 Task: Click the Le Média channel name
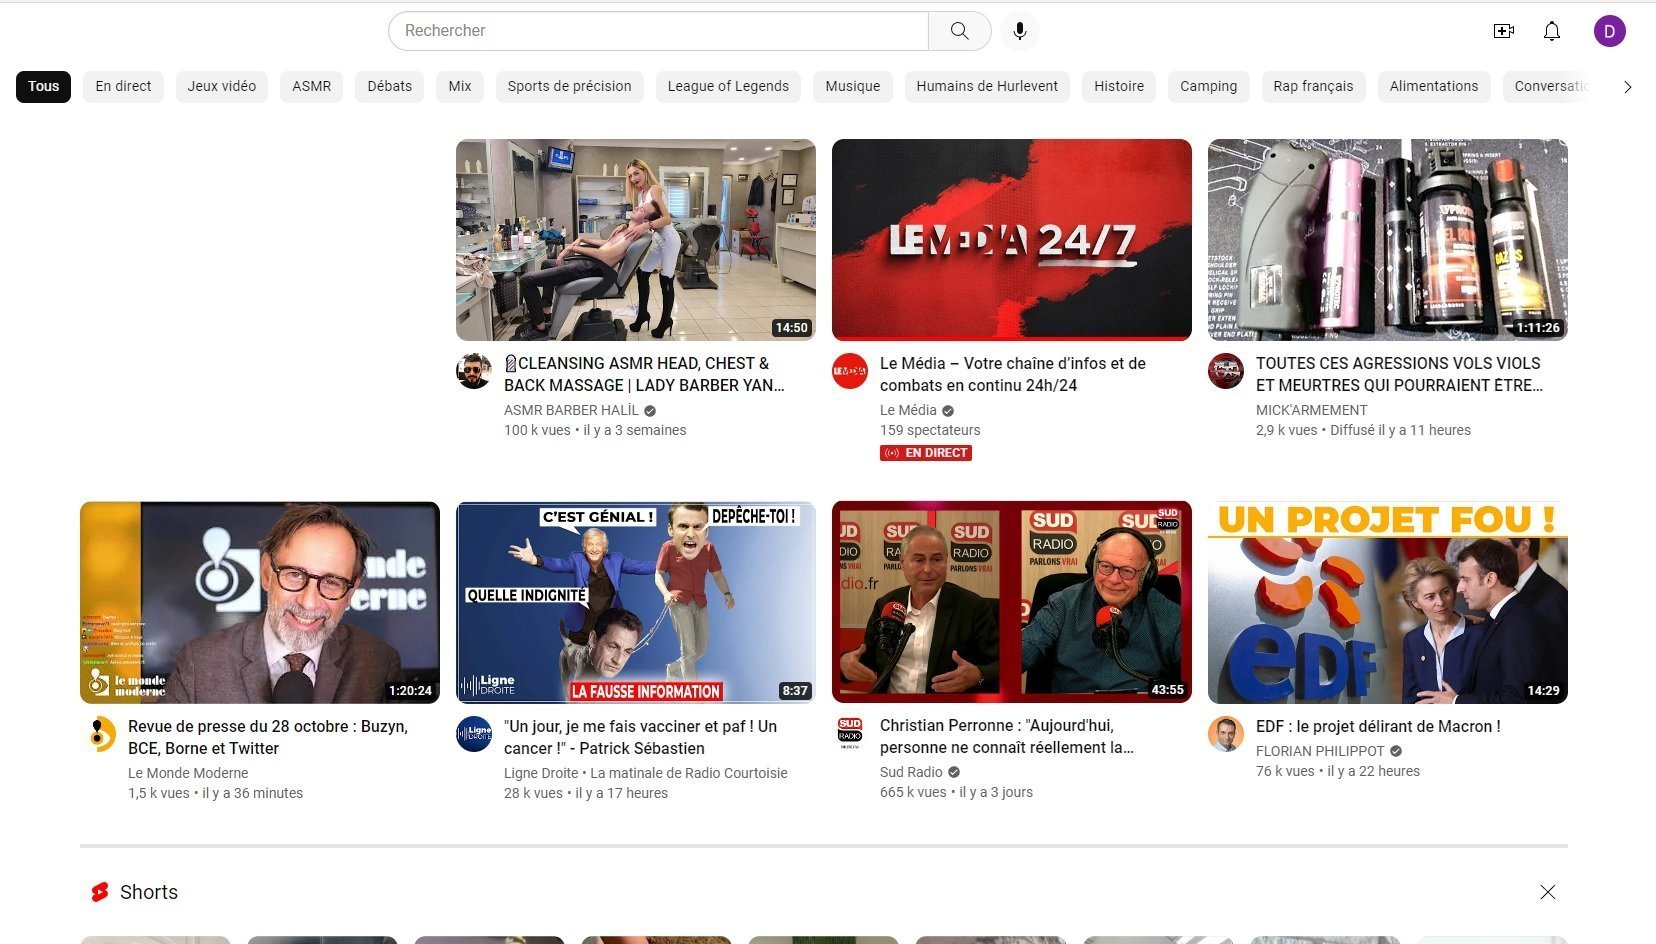click(908, 410)
